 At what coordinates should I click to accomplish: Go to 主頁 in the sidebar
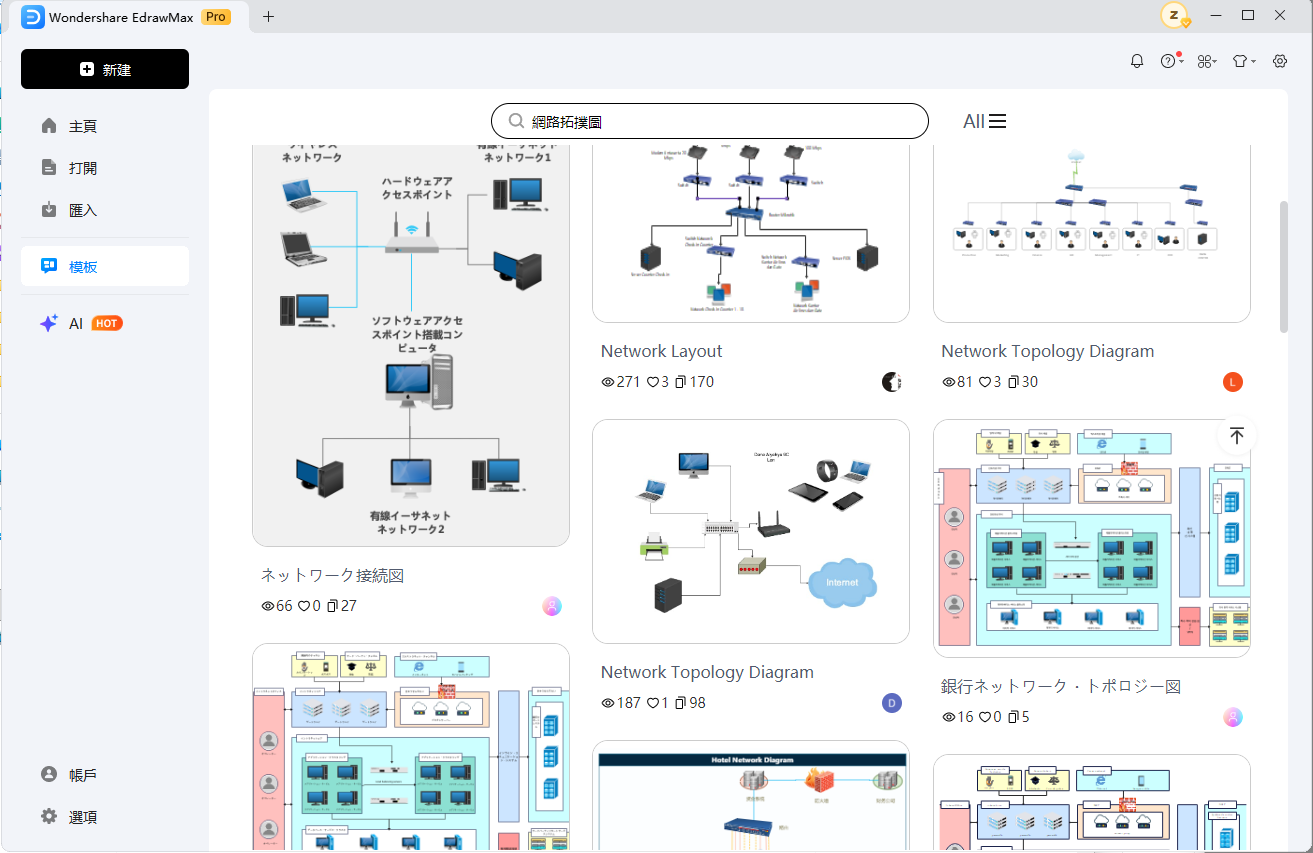(83, 126)
